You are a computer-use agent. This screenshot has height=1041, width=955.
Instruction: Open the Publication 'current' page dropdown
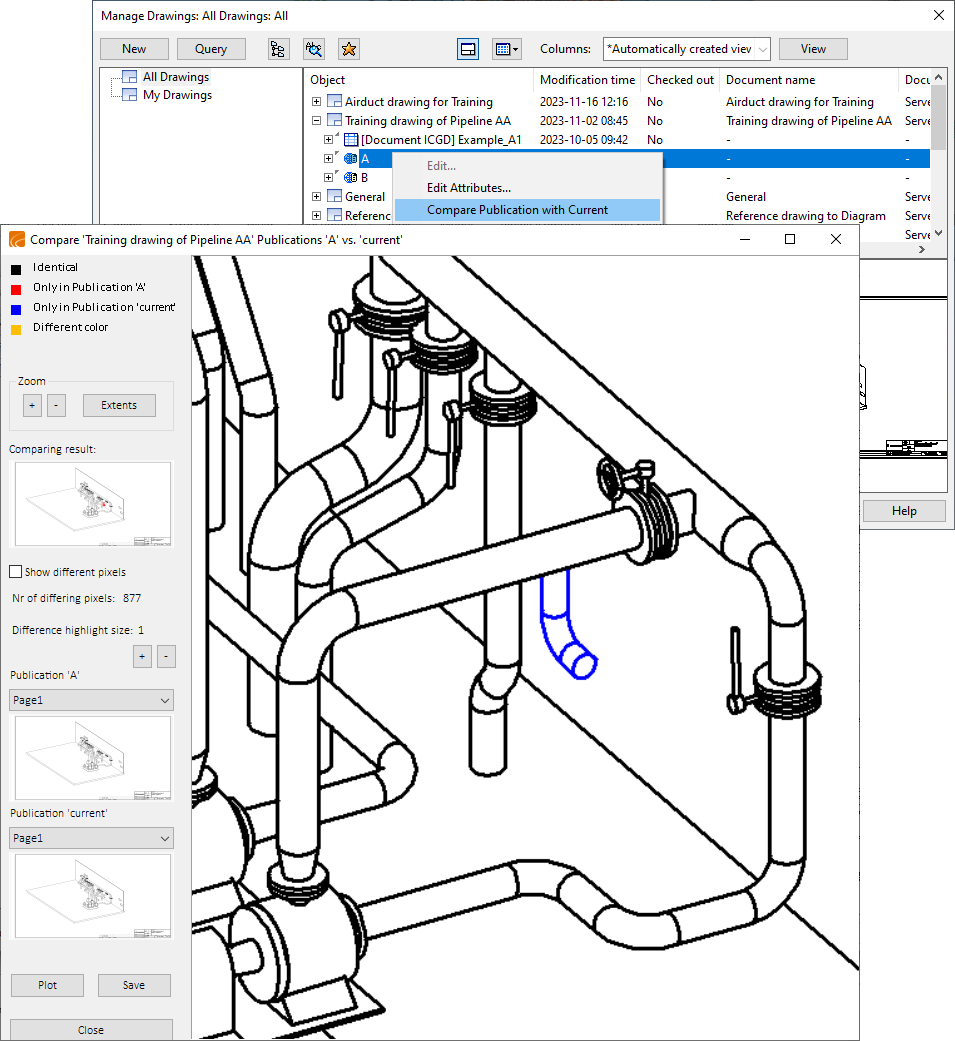coord(91,838)
